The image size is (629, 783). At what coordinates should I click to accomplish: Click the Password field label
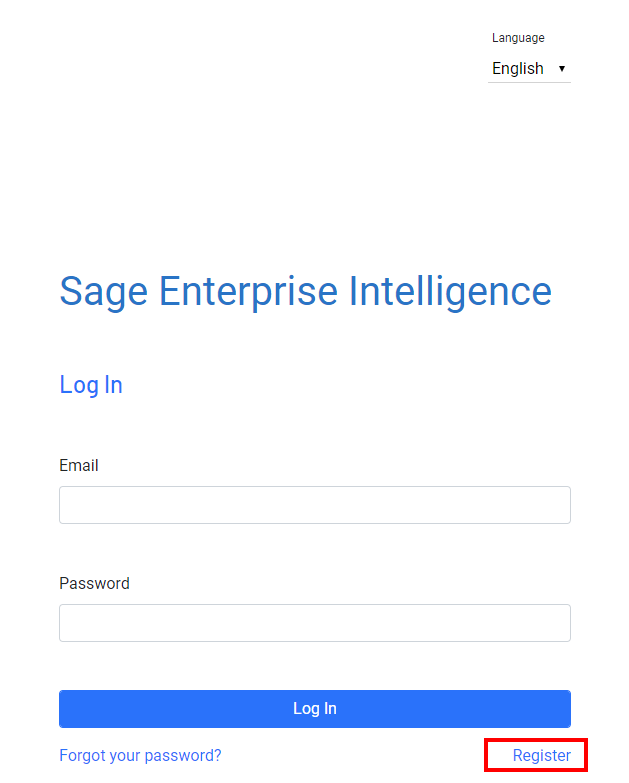(94, 584)
